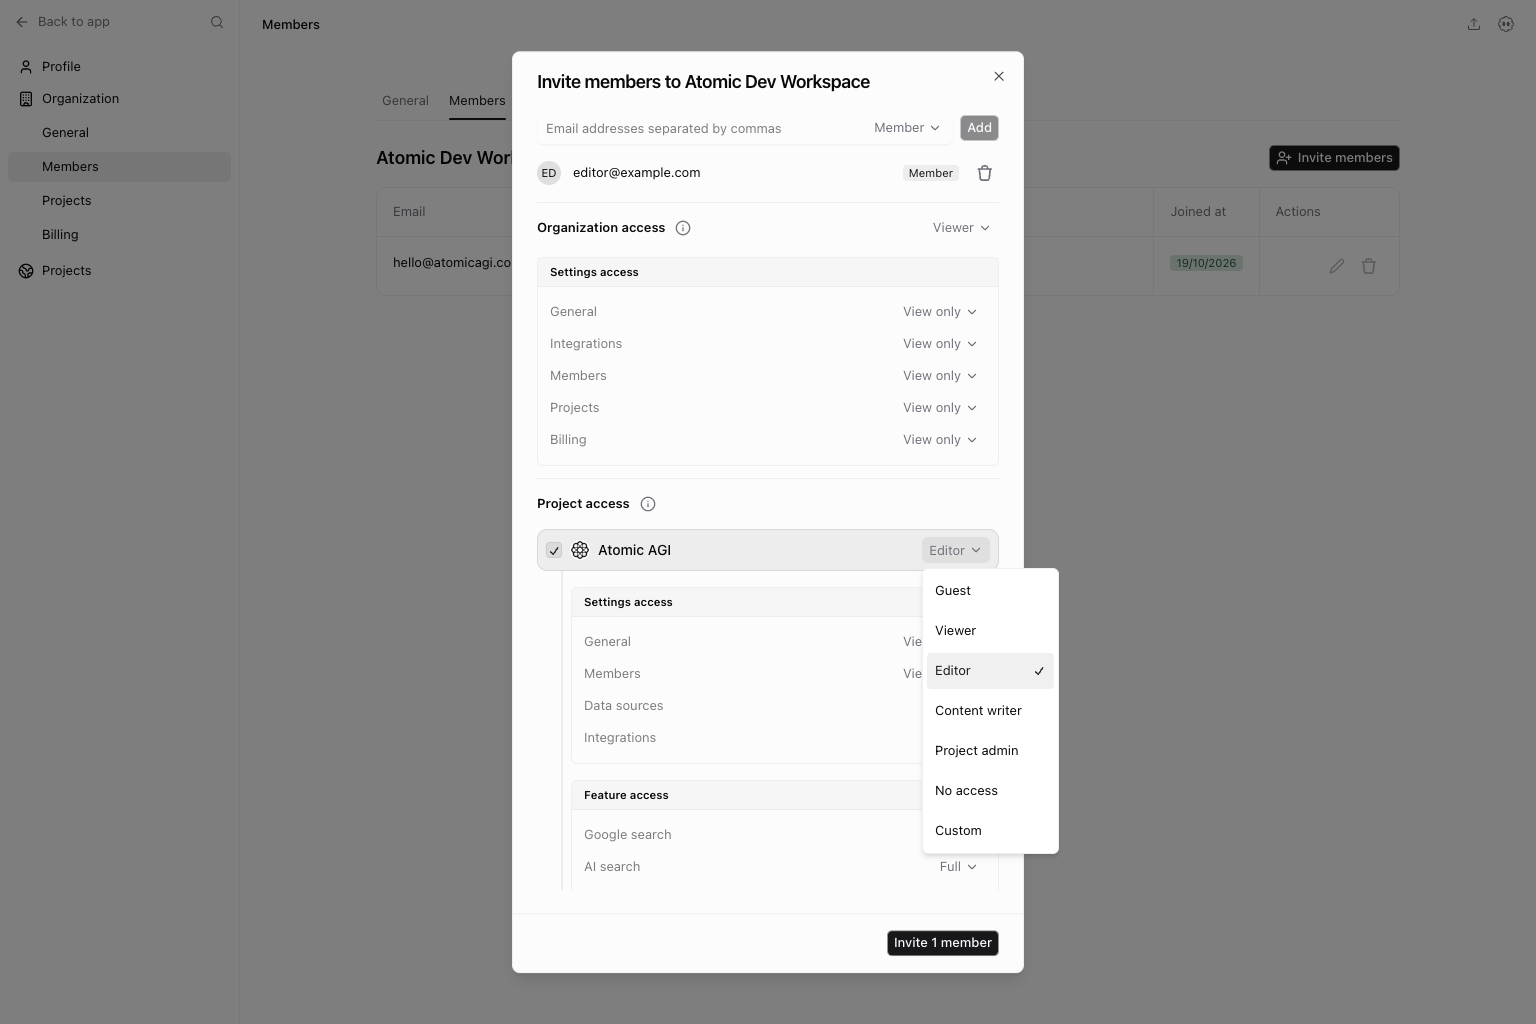Open the Projects View only dropdown
Viewport: 1536px width, 1024px height.
[940, 408]
